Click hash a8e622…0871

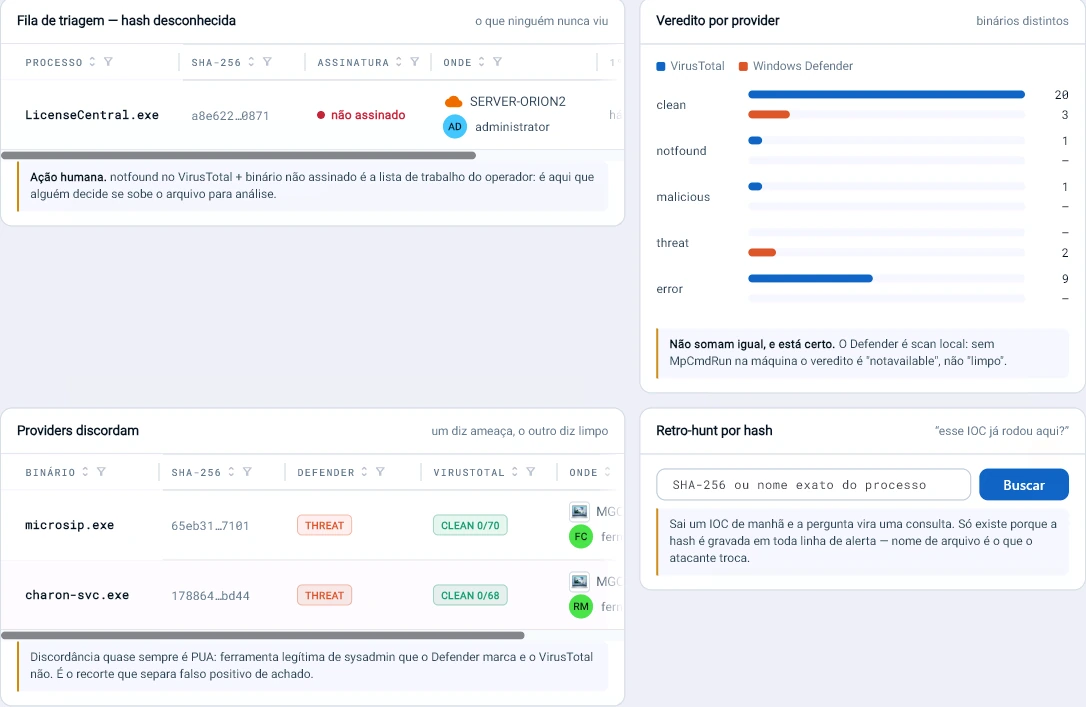tap(230, 116)
